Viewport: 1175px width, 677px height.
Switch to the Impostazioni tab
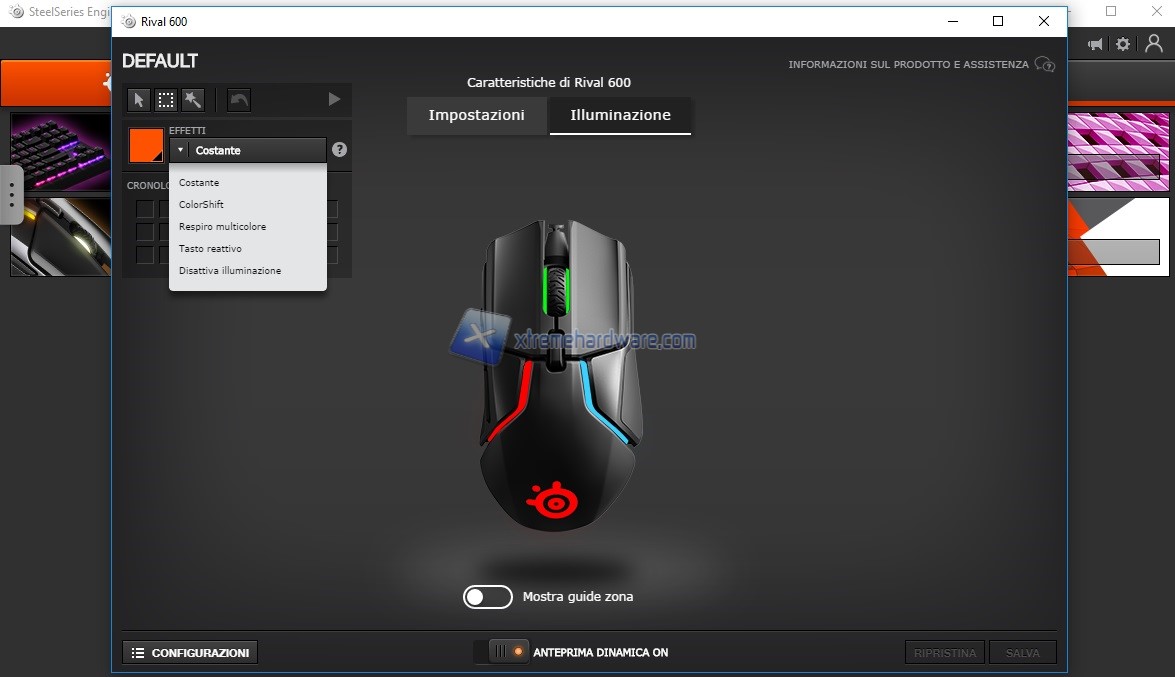coord(476,115)
